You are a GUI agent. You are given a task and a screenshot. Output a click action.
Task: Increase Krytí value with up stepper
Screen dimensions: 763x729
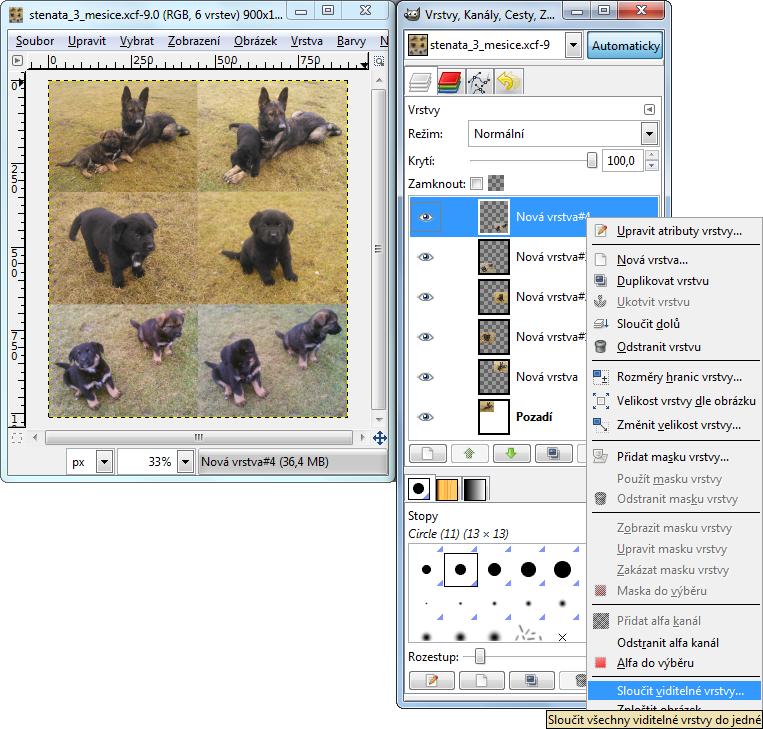point(652,155)
